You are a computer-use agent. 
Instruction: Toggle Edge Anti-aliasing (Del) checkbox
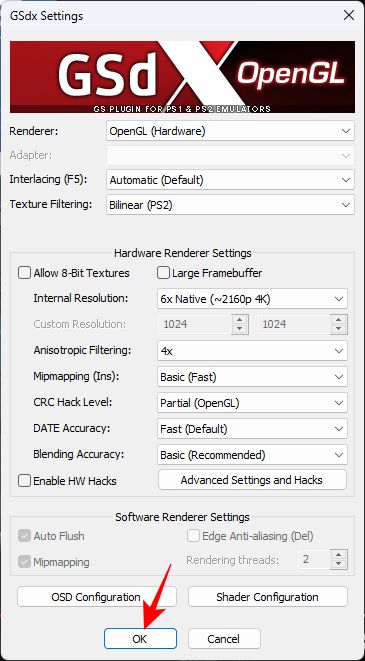(193, 536)
